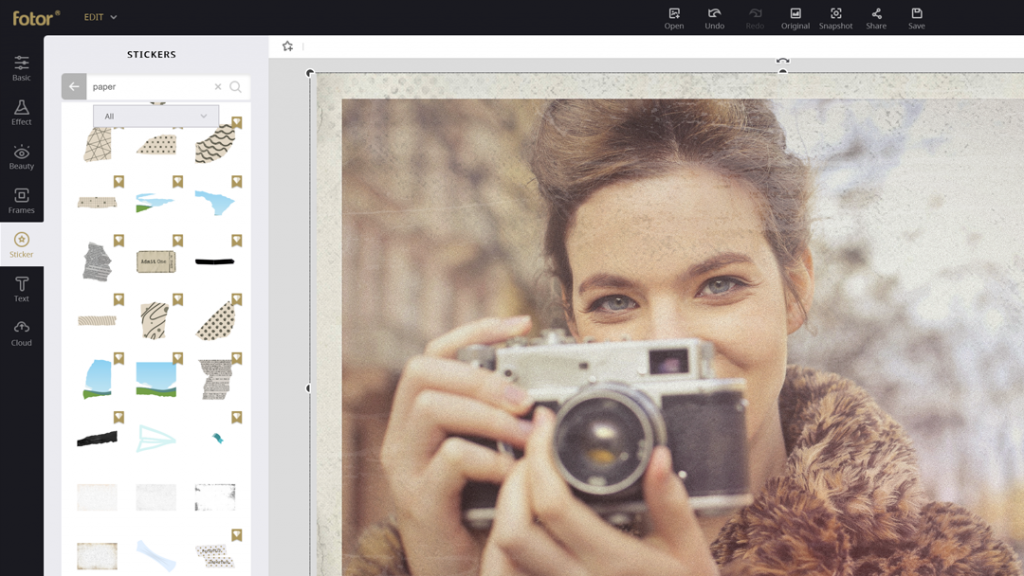The width and height of the screenshot is (1024, 576).
Task: Add the cream polka dot tape strip sticker
Action: (97, 202)
